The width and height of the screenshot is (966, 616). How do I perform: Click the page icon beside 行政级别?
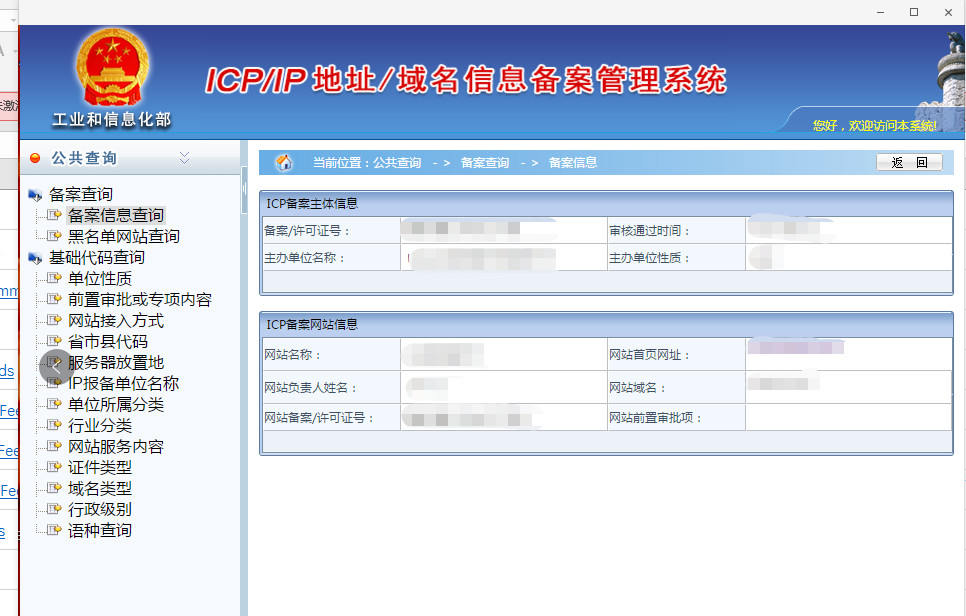[54, 509]
